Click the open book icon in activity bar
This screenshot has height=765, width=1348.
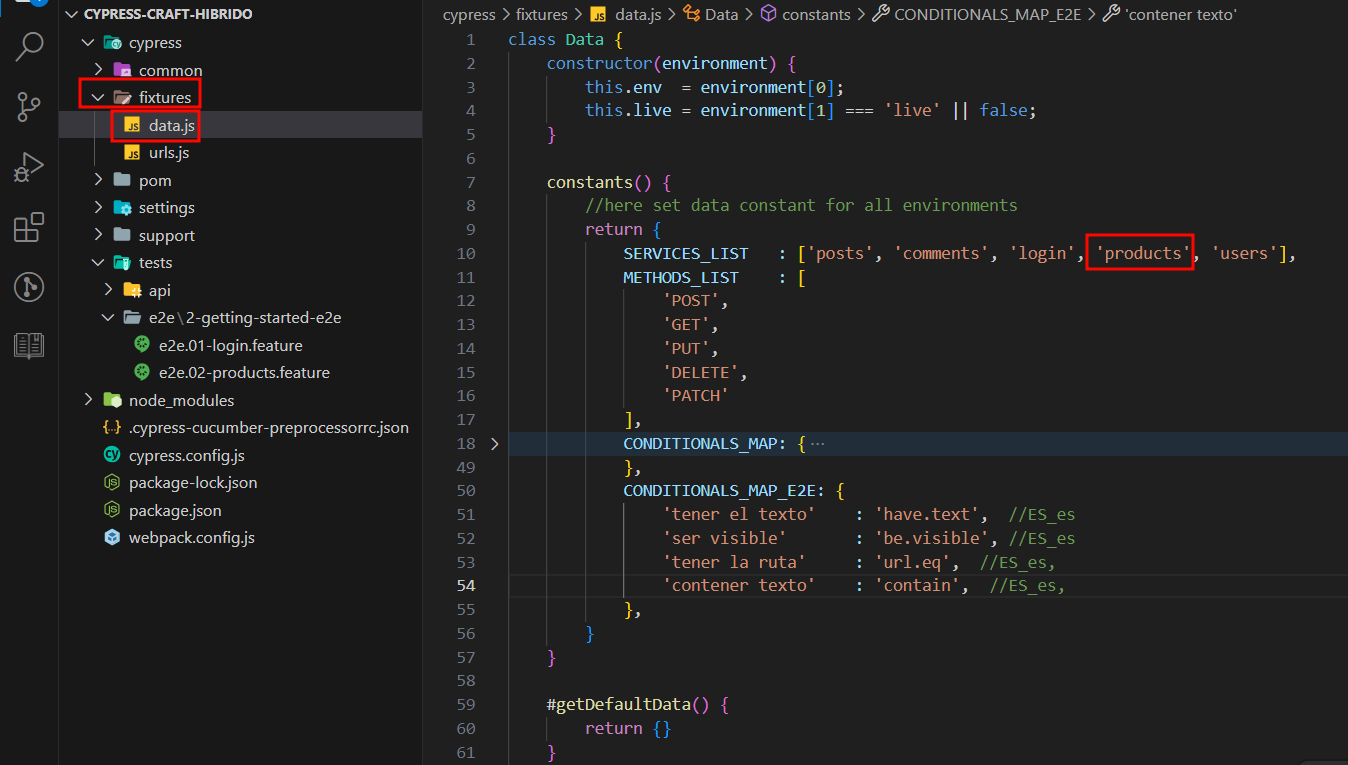29,346
